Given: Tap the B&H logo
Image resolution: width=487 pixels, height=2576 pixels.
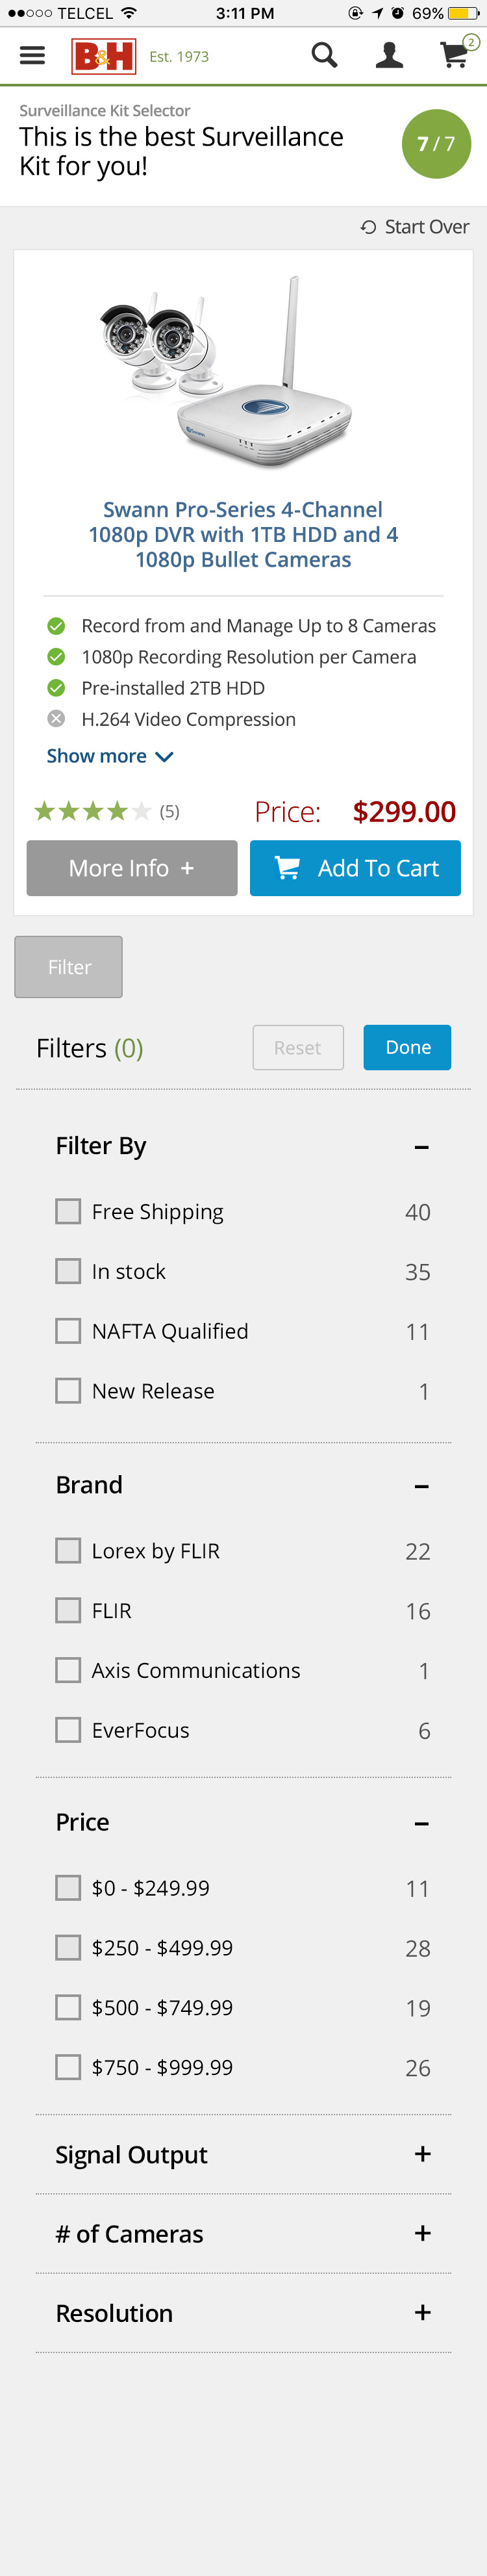Looking at the screenshot, I should pos(103,56).
